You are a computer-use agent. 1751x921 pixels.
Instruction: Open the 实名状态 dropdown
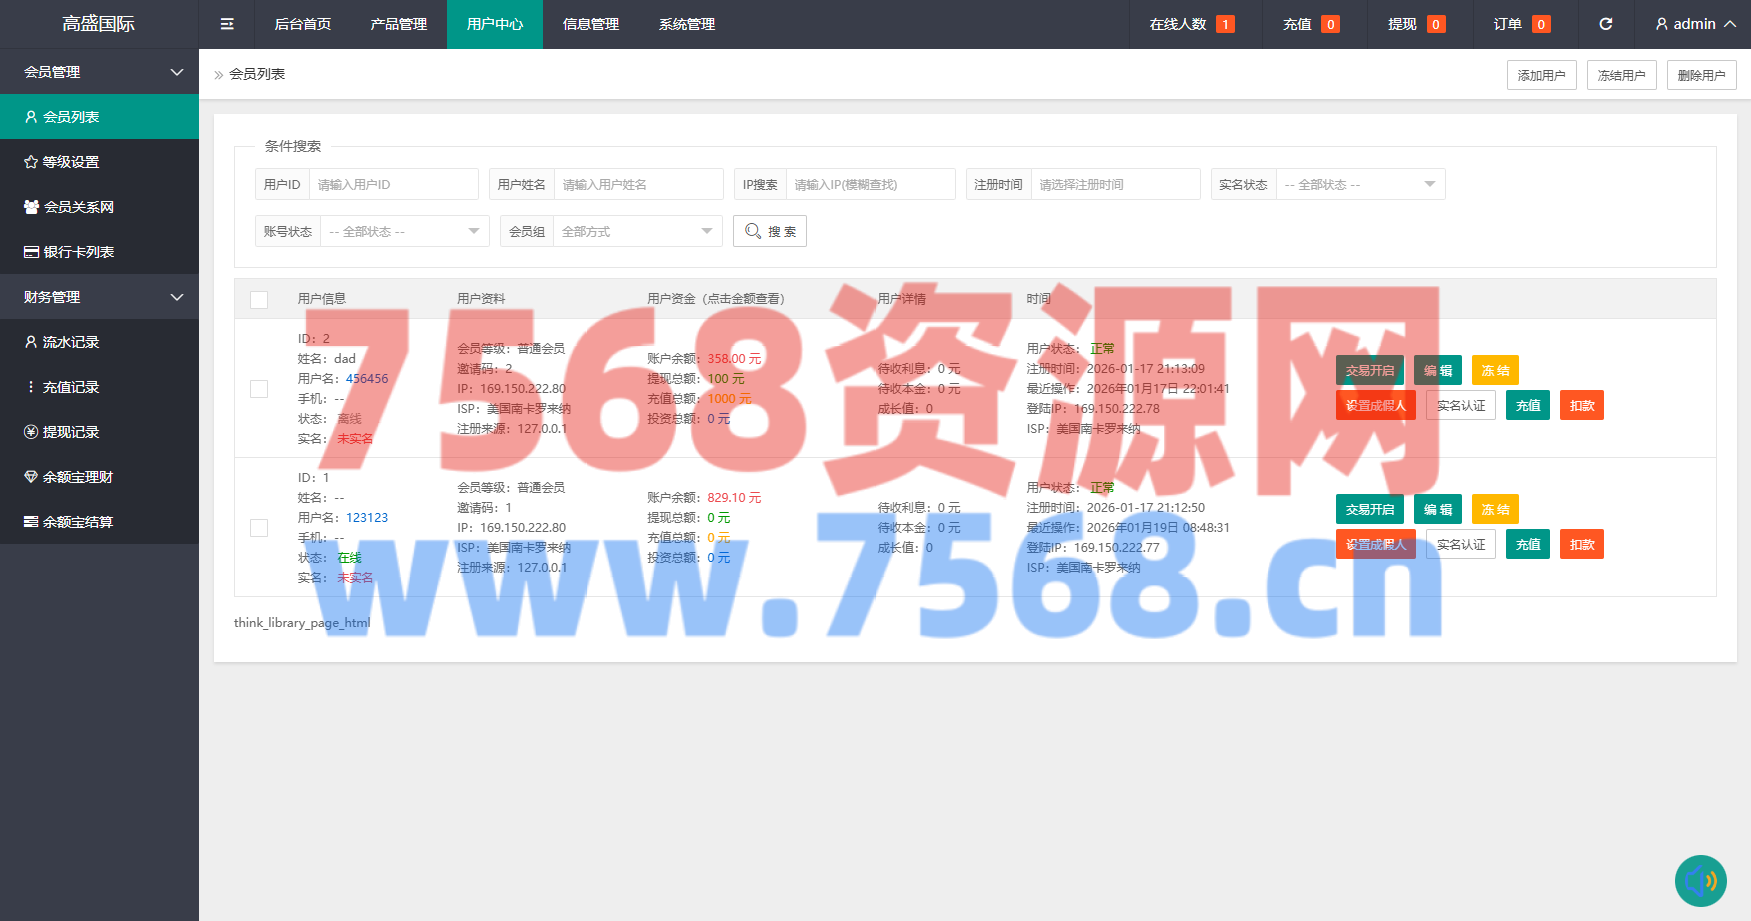1360,184
